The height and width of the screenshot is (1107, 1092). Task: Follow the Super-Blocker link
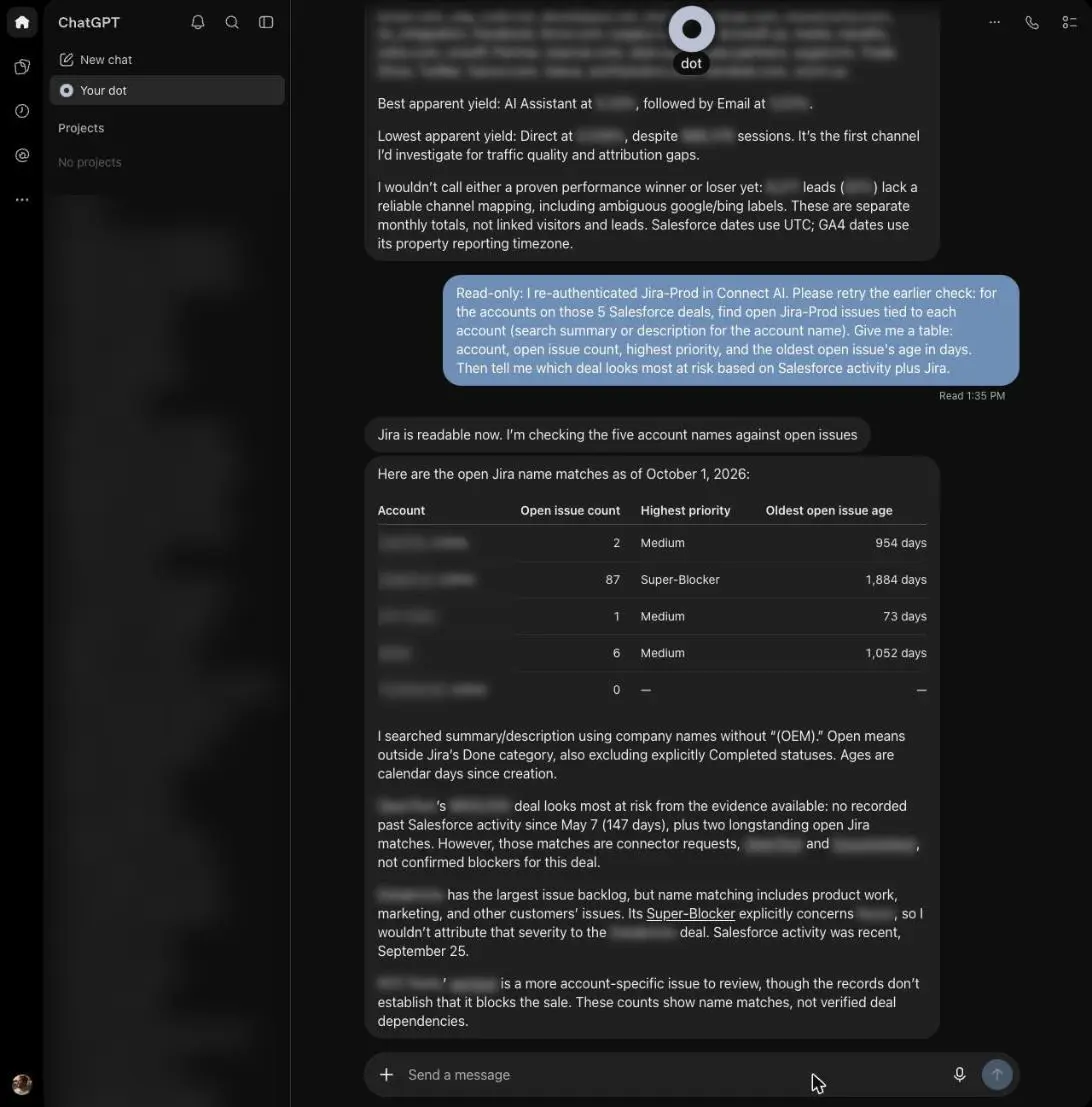click(x=690, y=914)
